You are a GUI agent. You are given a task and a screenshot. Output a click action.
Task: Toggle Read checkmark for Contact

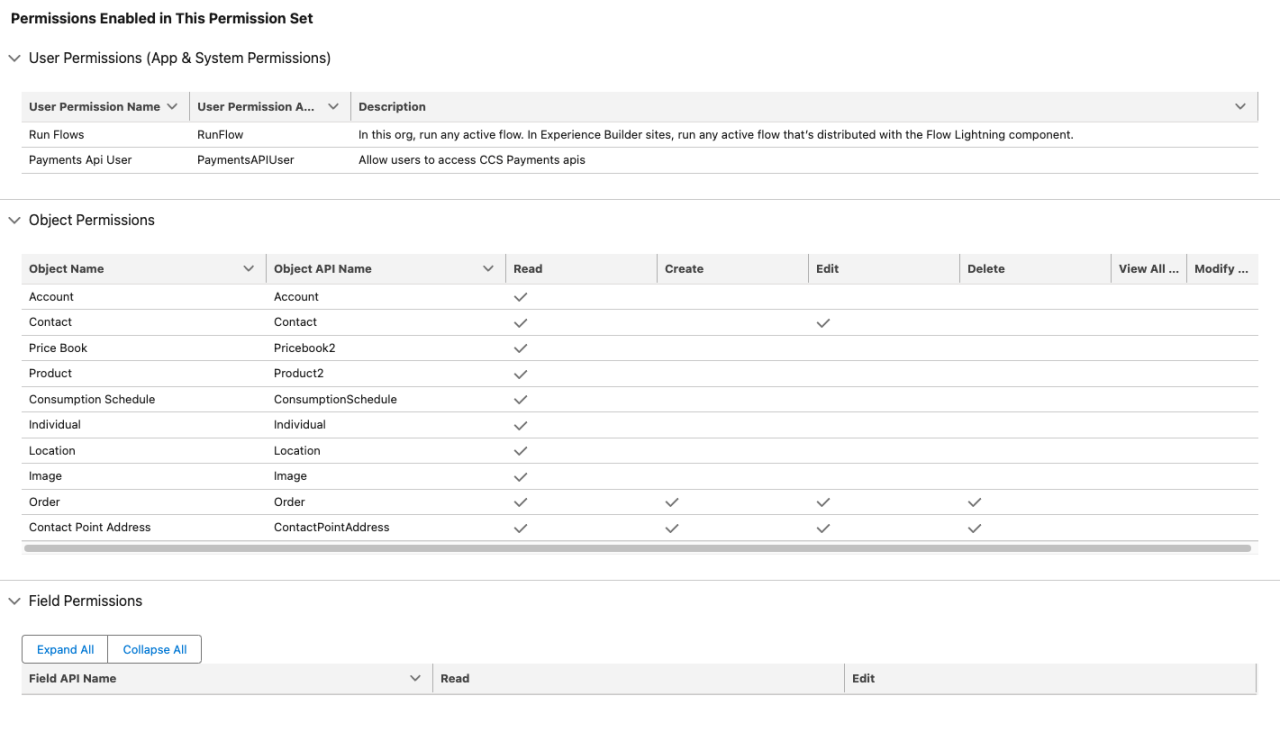pyautogui.click(x=520, y=323)
